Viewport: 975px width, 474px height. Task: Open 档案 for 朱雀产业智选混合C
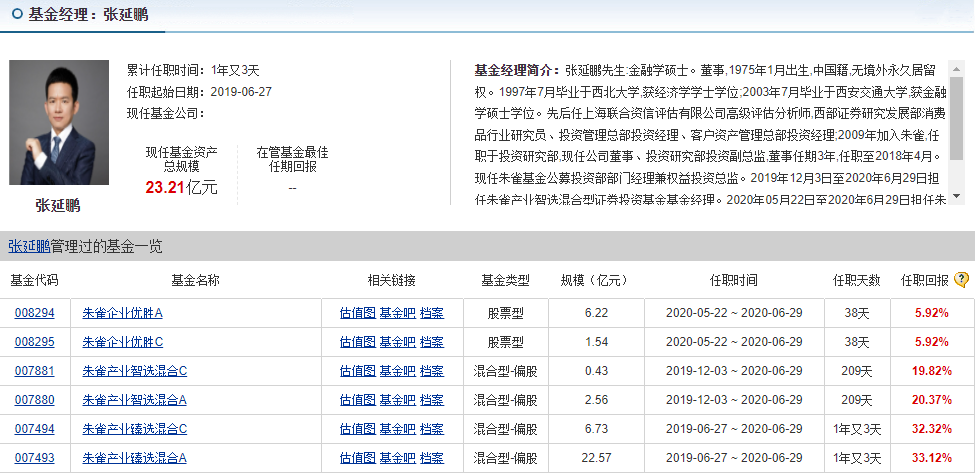pyautogui.click(x=432, y=371)
